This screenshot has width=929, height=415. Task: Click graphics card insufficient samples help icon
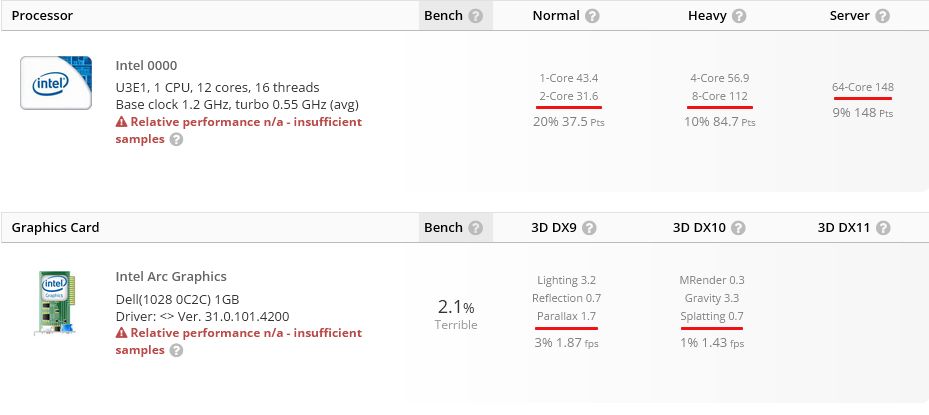pyautogui.click(x=176, y=350)
